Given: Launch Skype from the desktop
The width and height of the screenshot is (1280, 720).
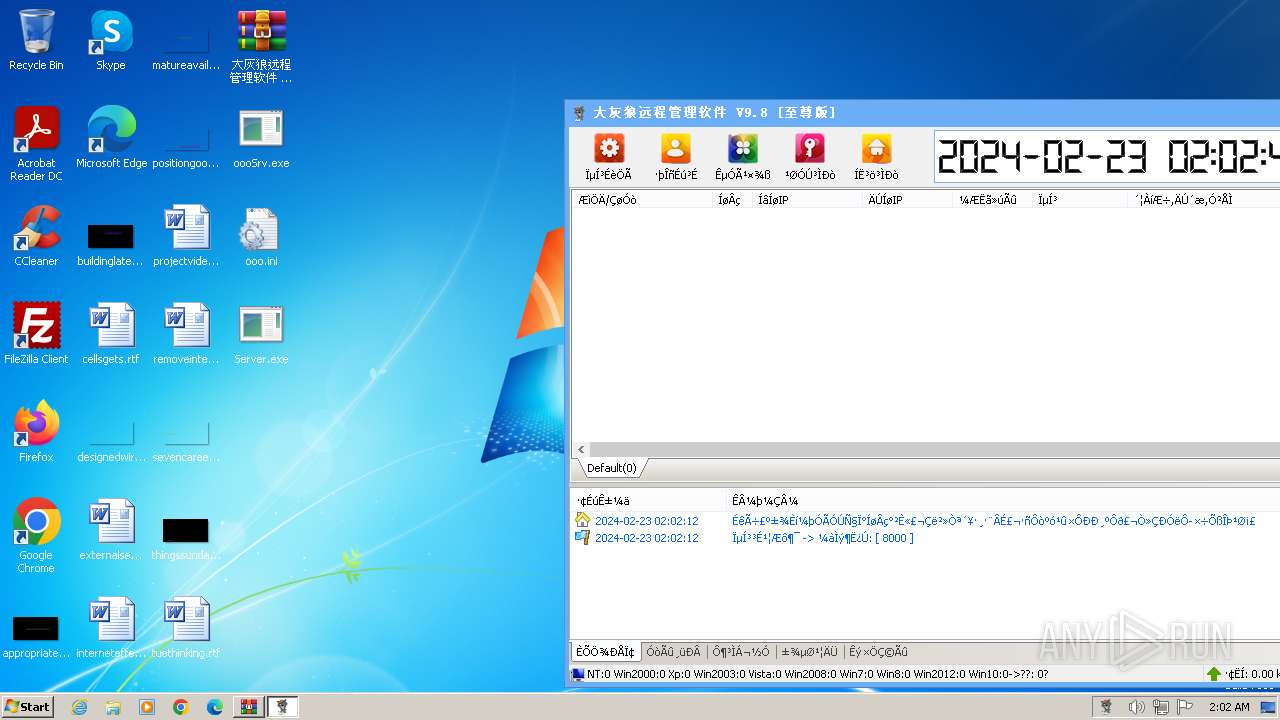Looking at the screenshot, I should point(111,40).
